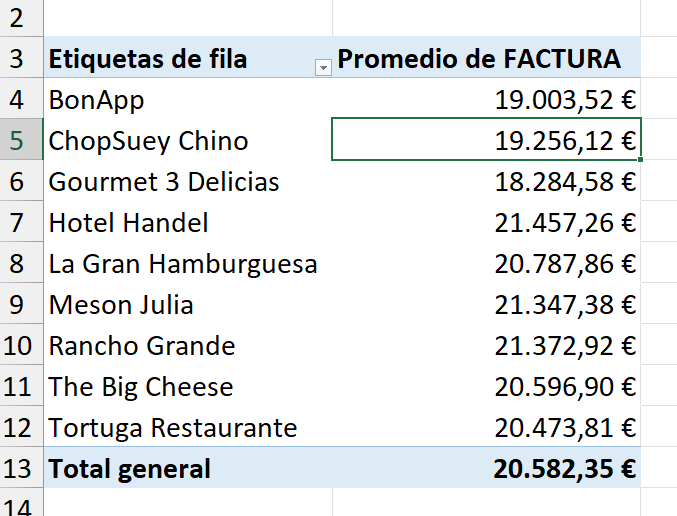Click the value 19.003,52 € cell
Screen dimensions: 677x516
[486, 98]
